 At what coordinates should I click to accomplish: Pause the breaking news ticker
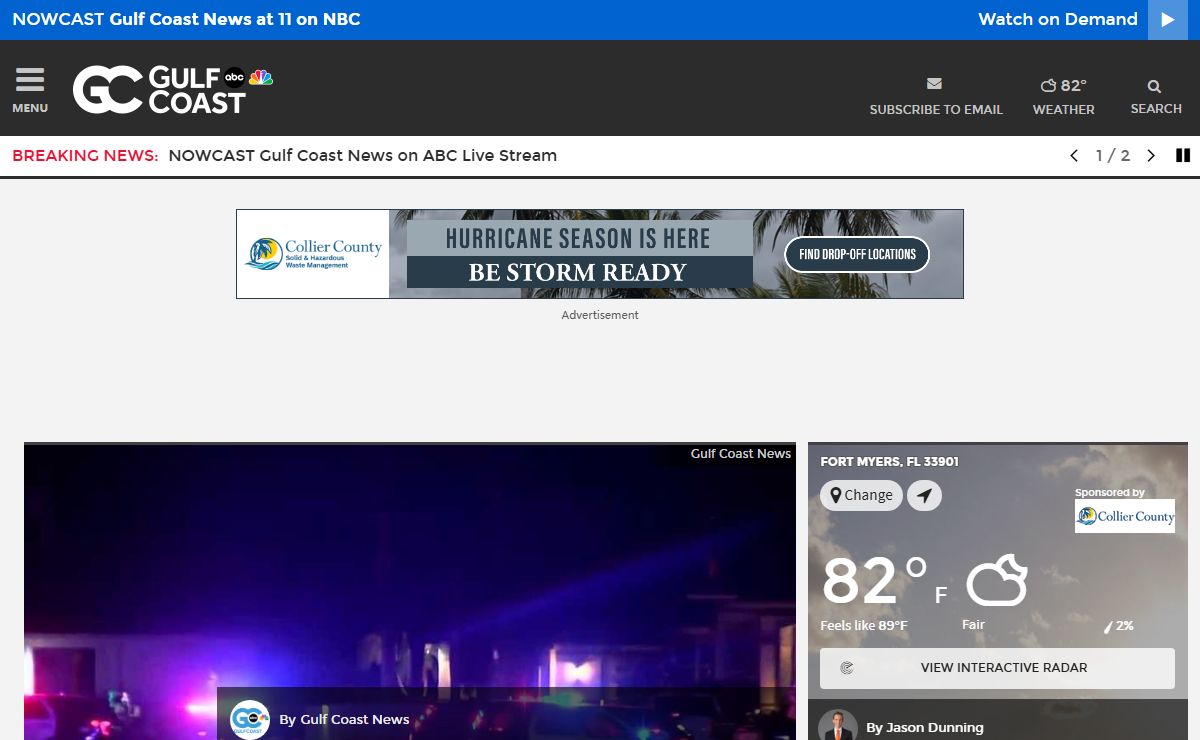pos(1183,156)
